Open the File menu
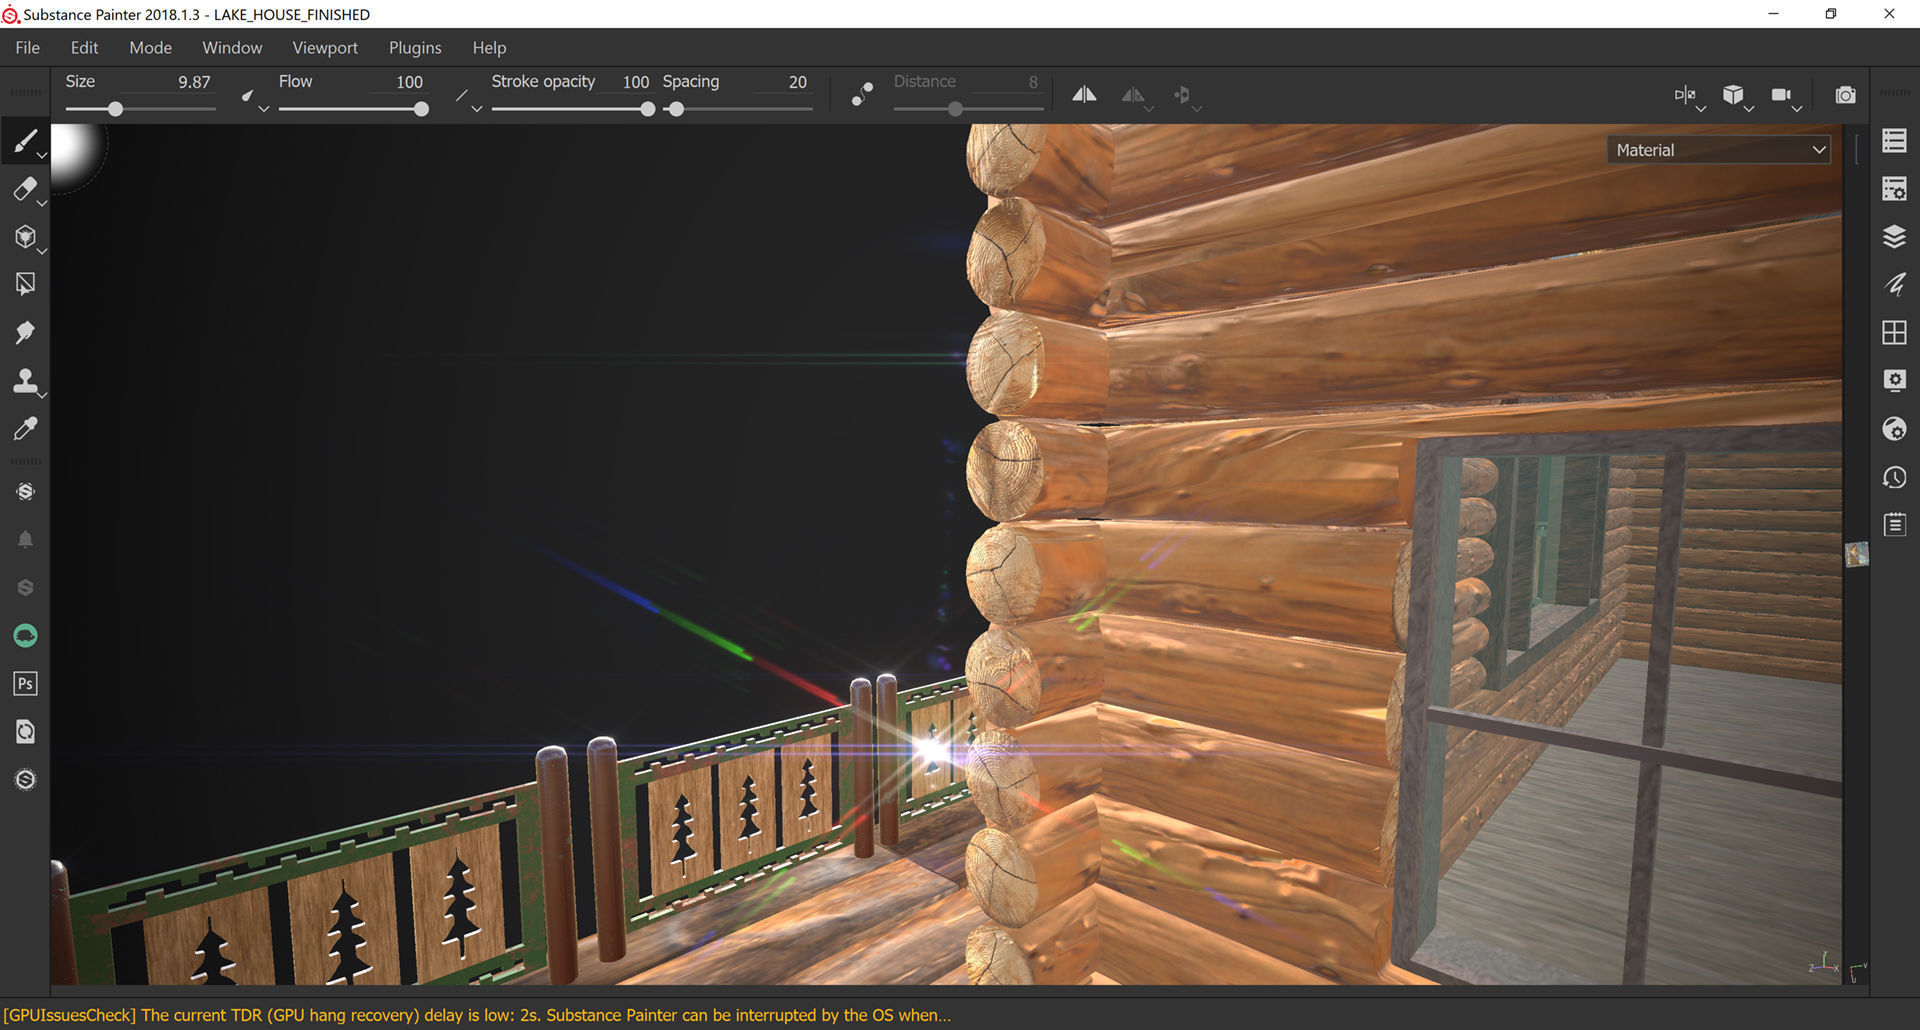 tap(27, 47)
